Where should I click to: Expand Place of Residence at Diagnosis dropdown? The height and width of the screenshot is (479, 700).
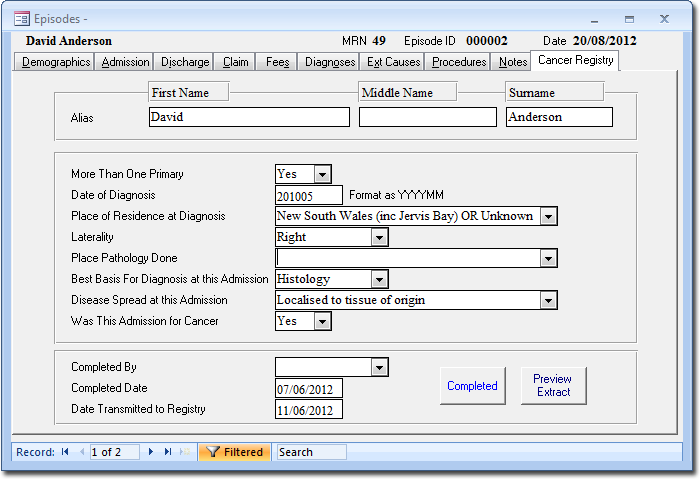coord(548,216)
